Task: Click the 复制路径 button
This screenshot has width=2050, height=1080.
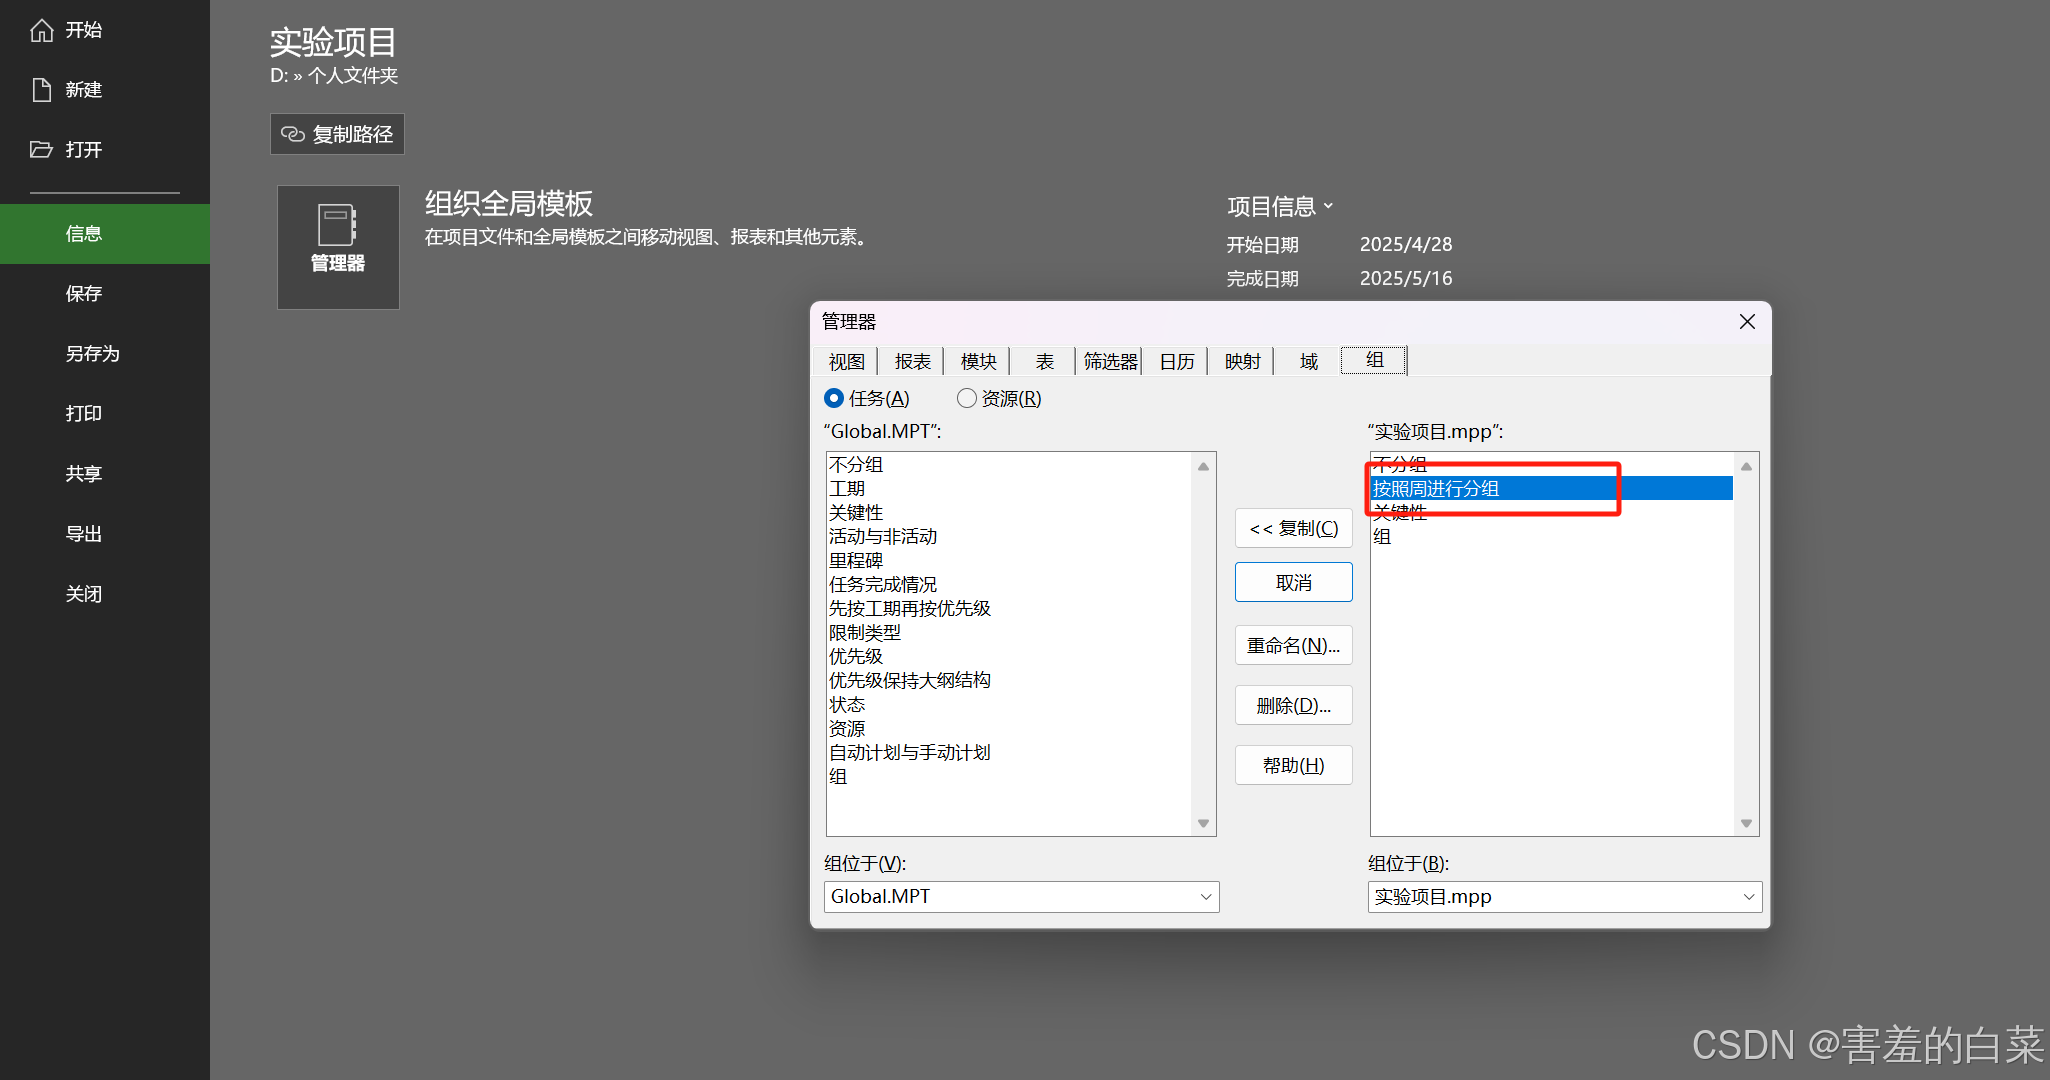Action: (337, 134)
